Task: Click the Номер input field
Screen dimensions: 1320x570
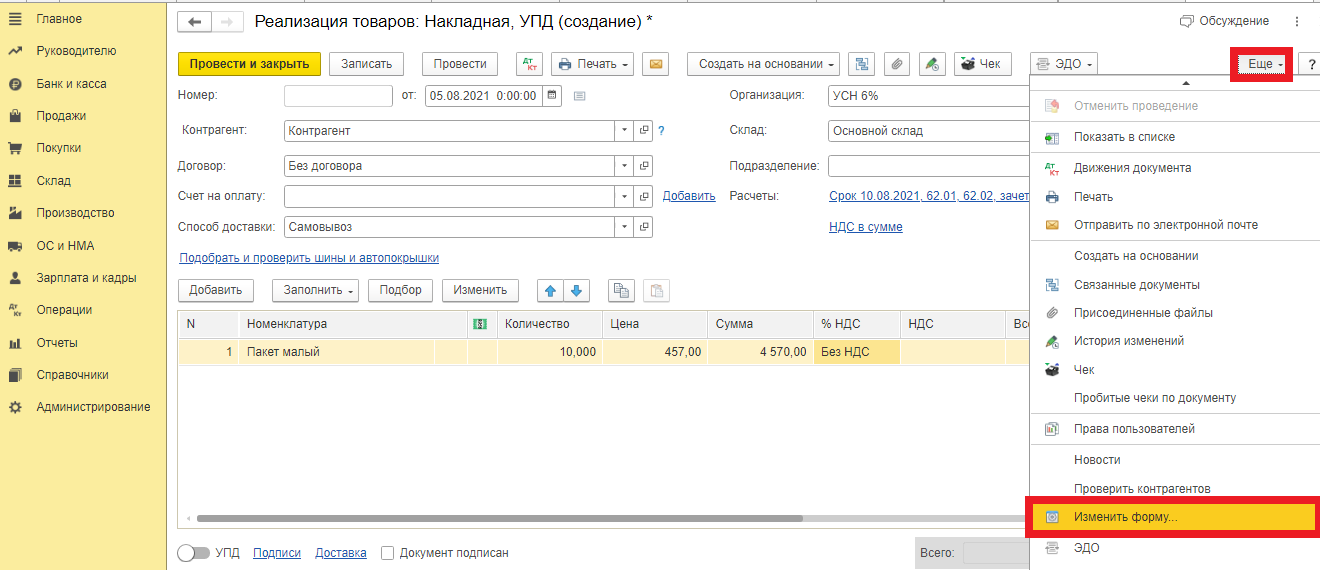Action: [338, 96]
